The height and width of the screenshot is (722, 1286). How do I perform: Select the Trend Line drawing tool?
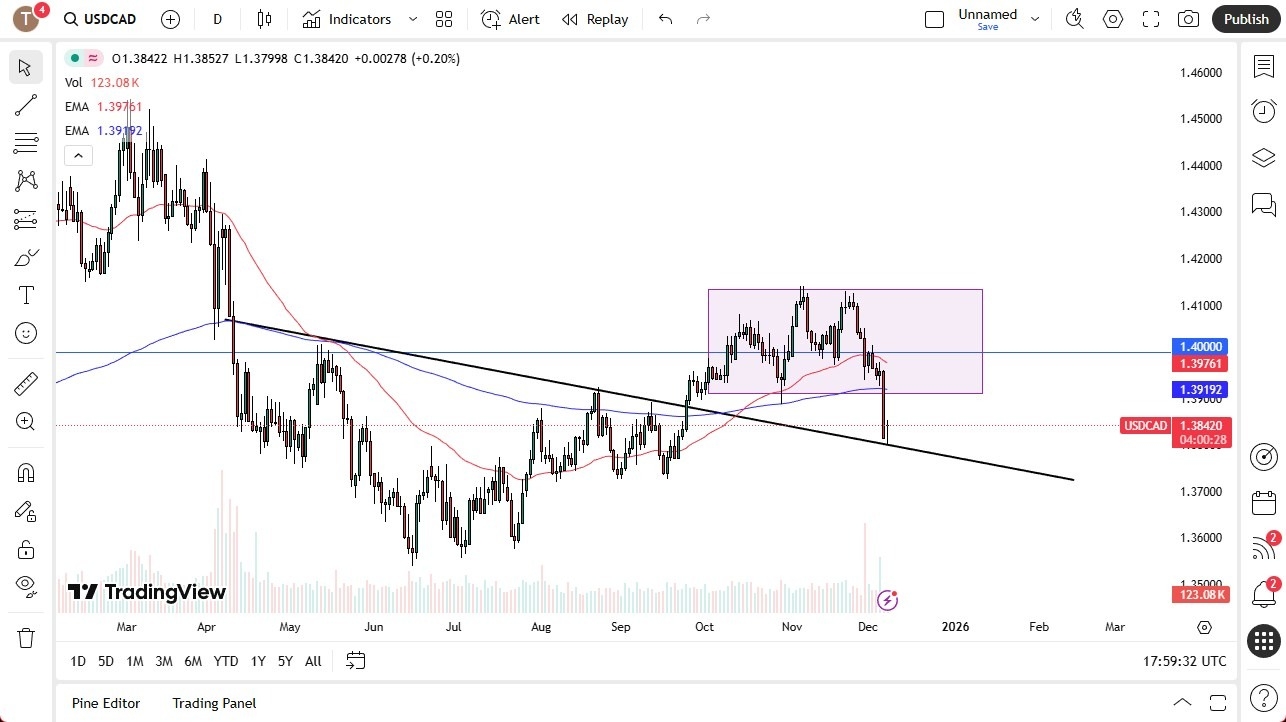click(x=25, y=105)
